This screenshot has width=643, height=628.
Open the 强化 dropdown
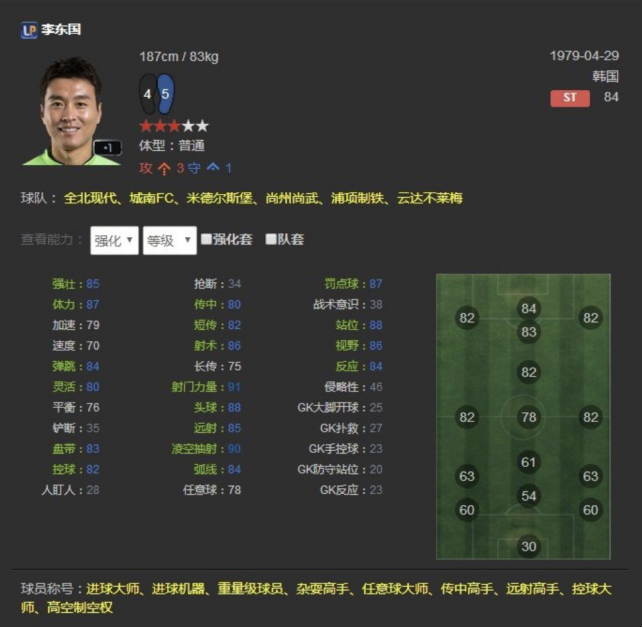tap(114, 240)
